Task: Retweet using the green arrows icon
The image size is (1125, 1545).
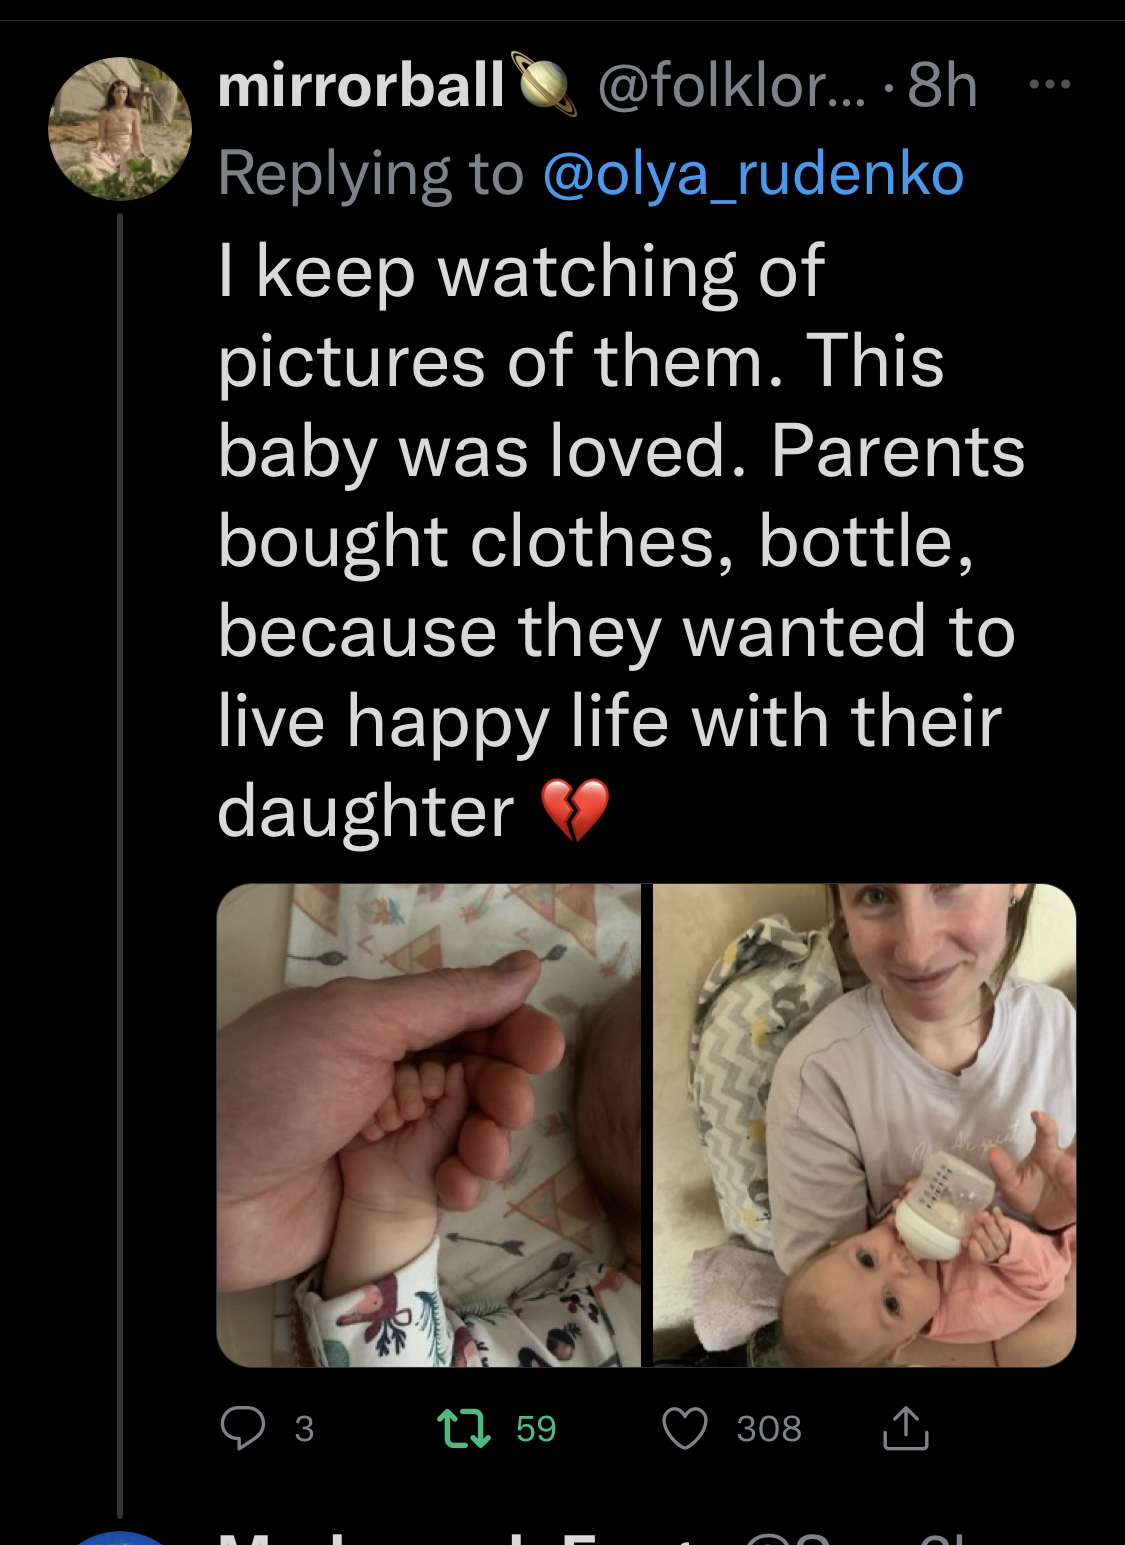Action: coord(464,1428)
